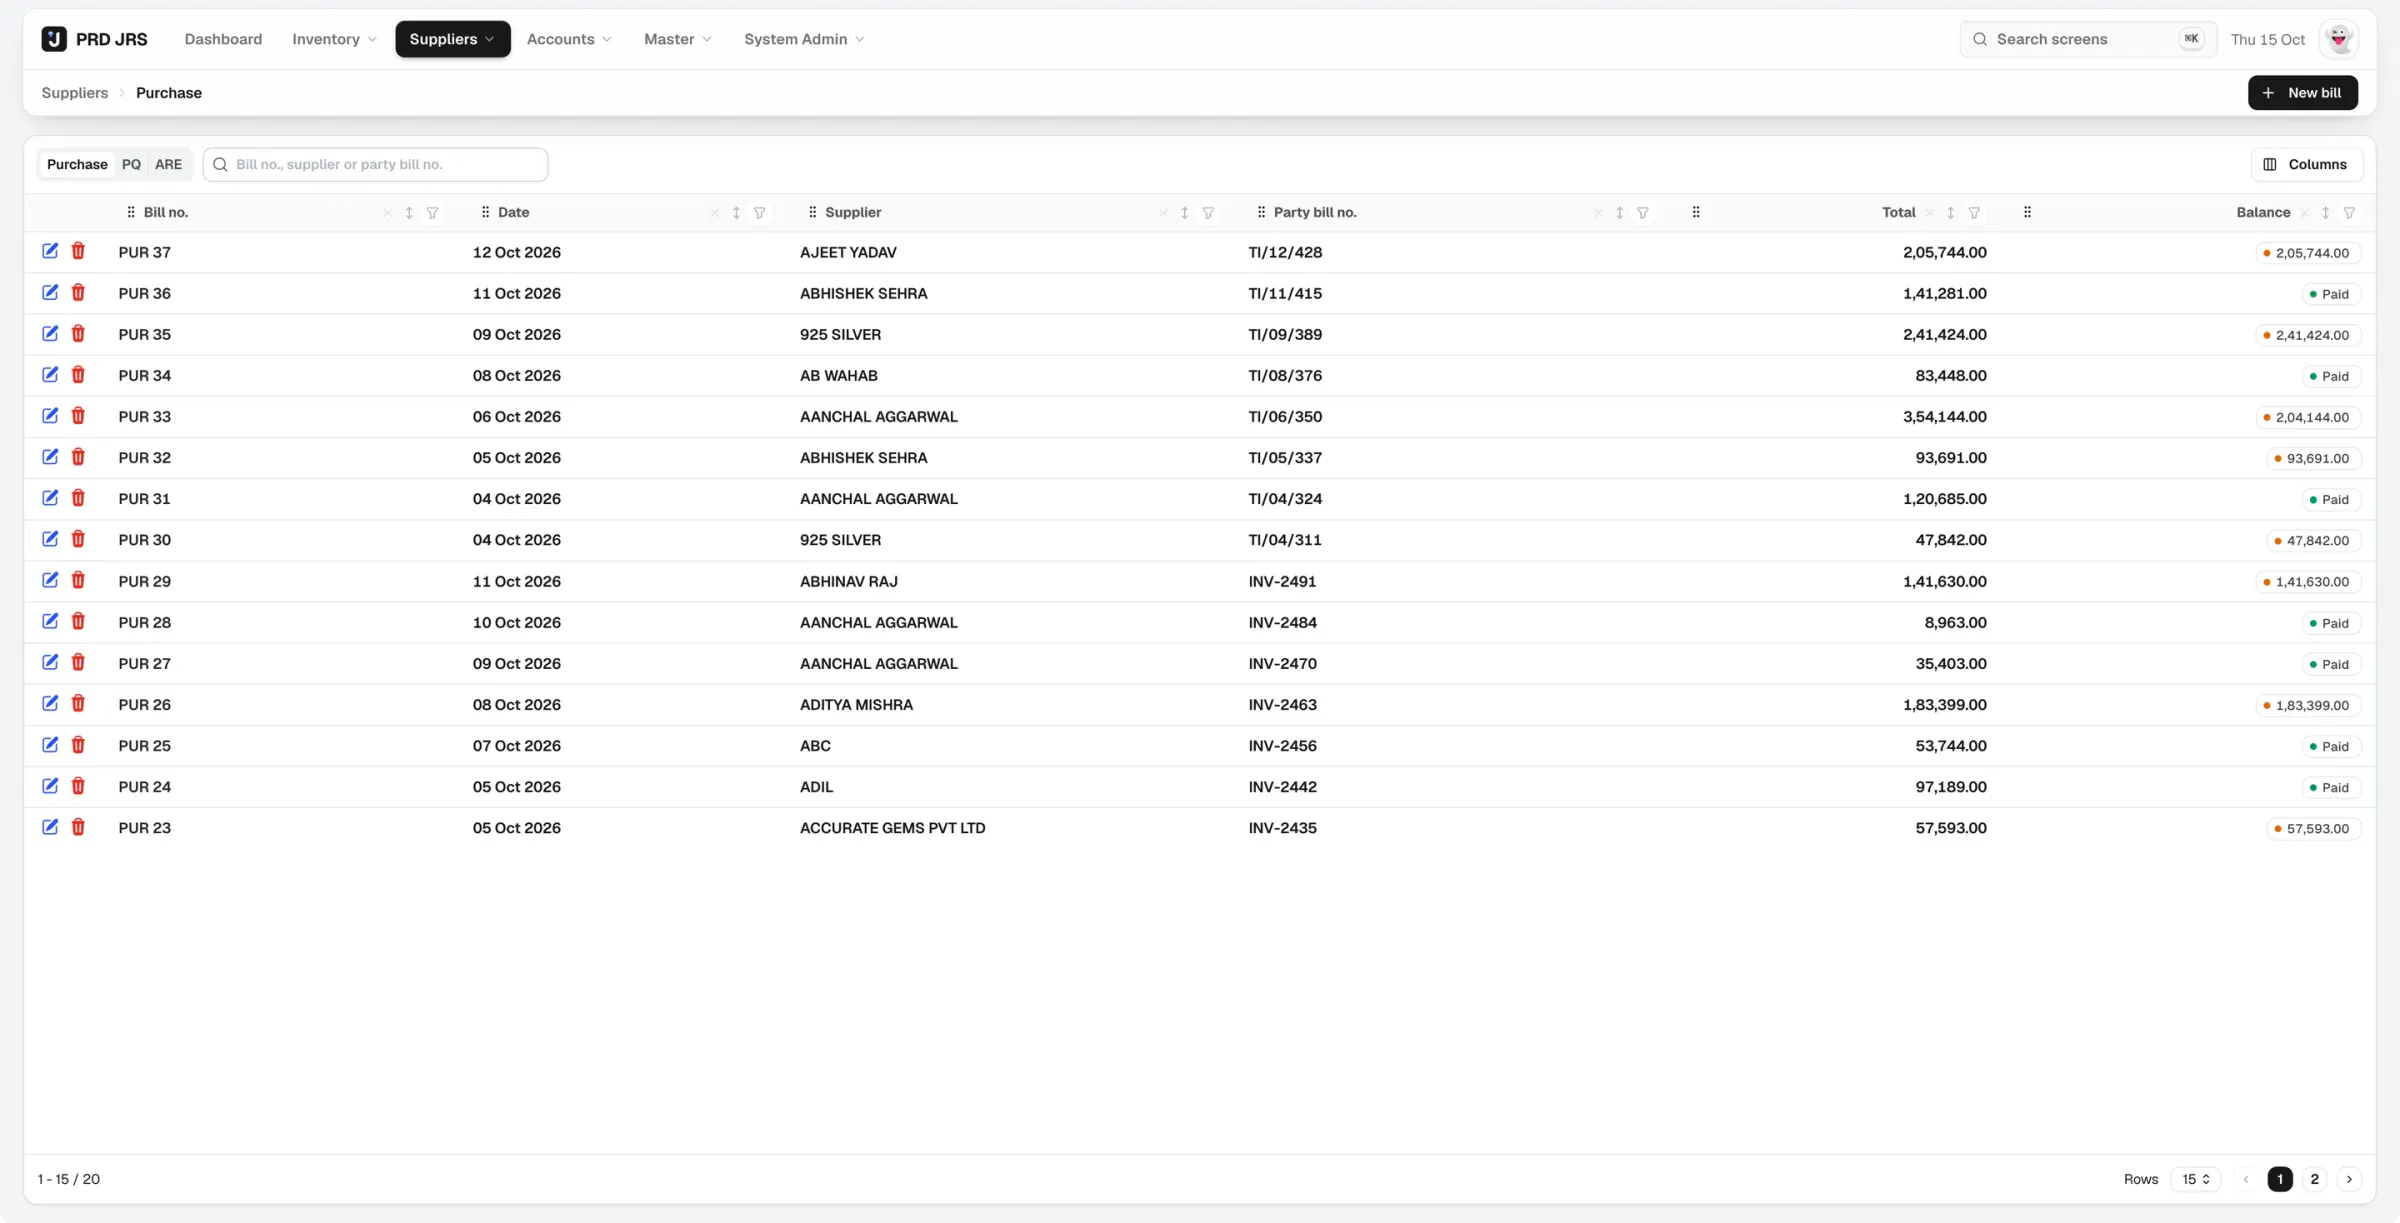Sort by the Balance column
The image size is (2400, 1223).
[x=2325, y=213]
